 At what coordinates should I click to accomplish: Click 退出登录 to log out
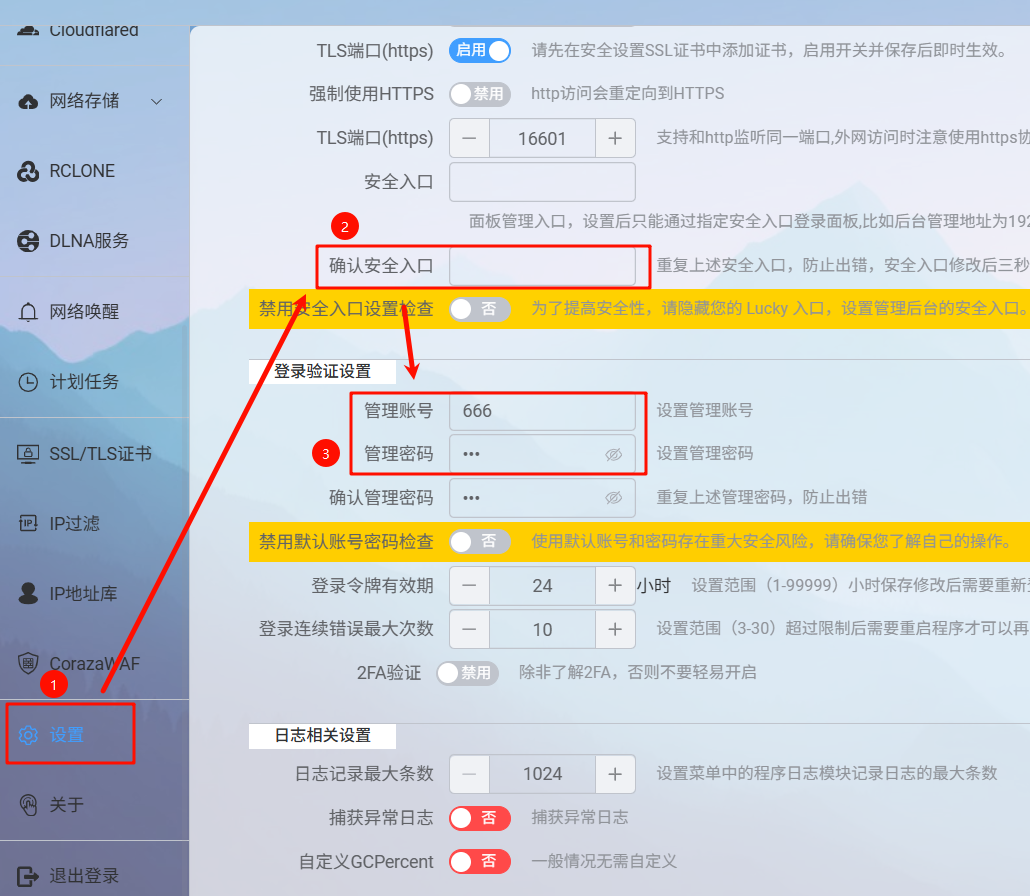click(x=84, y=876)
